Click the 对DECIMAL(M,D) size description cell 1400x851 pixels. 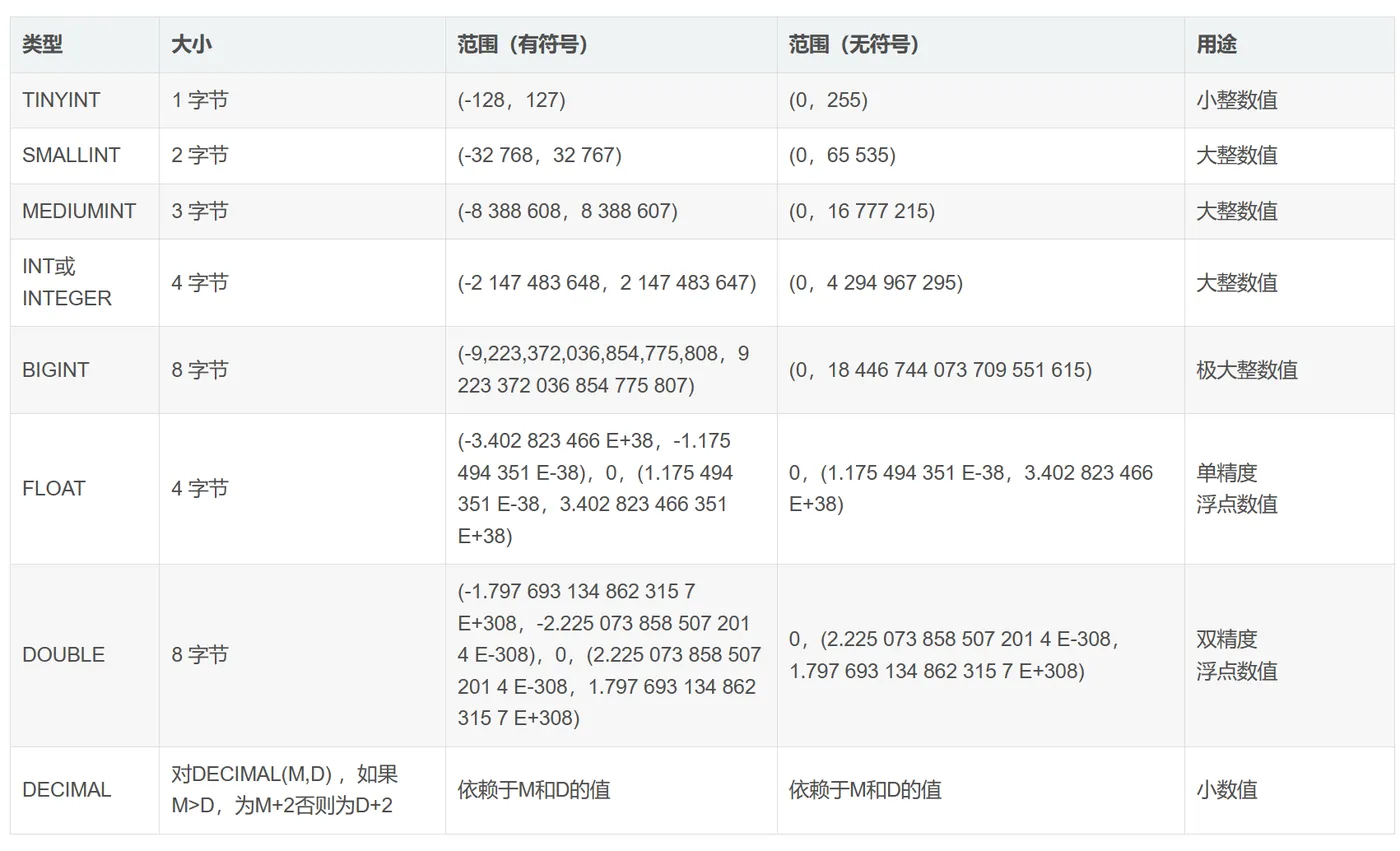284,789
